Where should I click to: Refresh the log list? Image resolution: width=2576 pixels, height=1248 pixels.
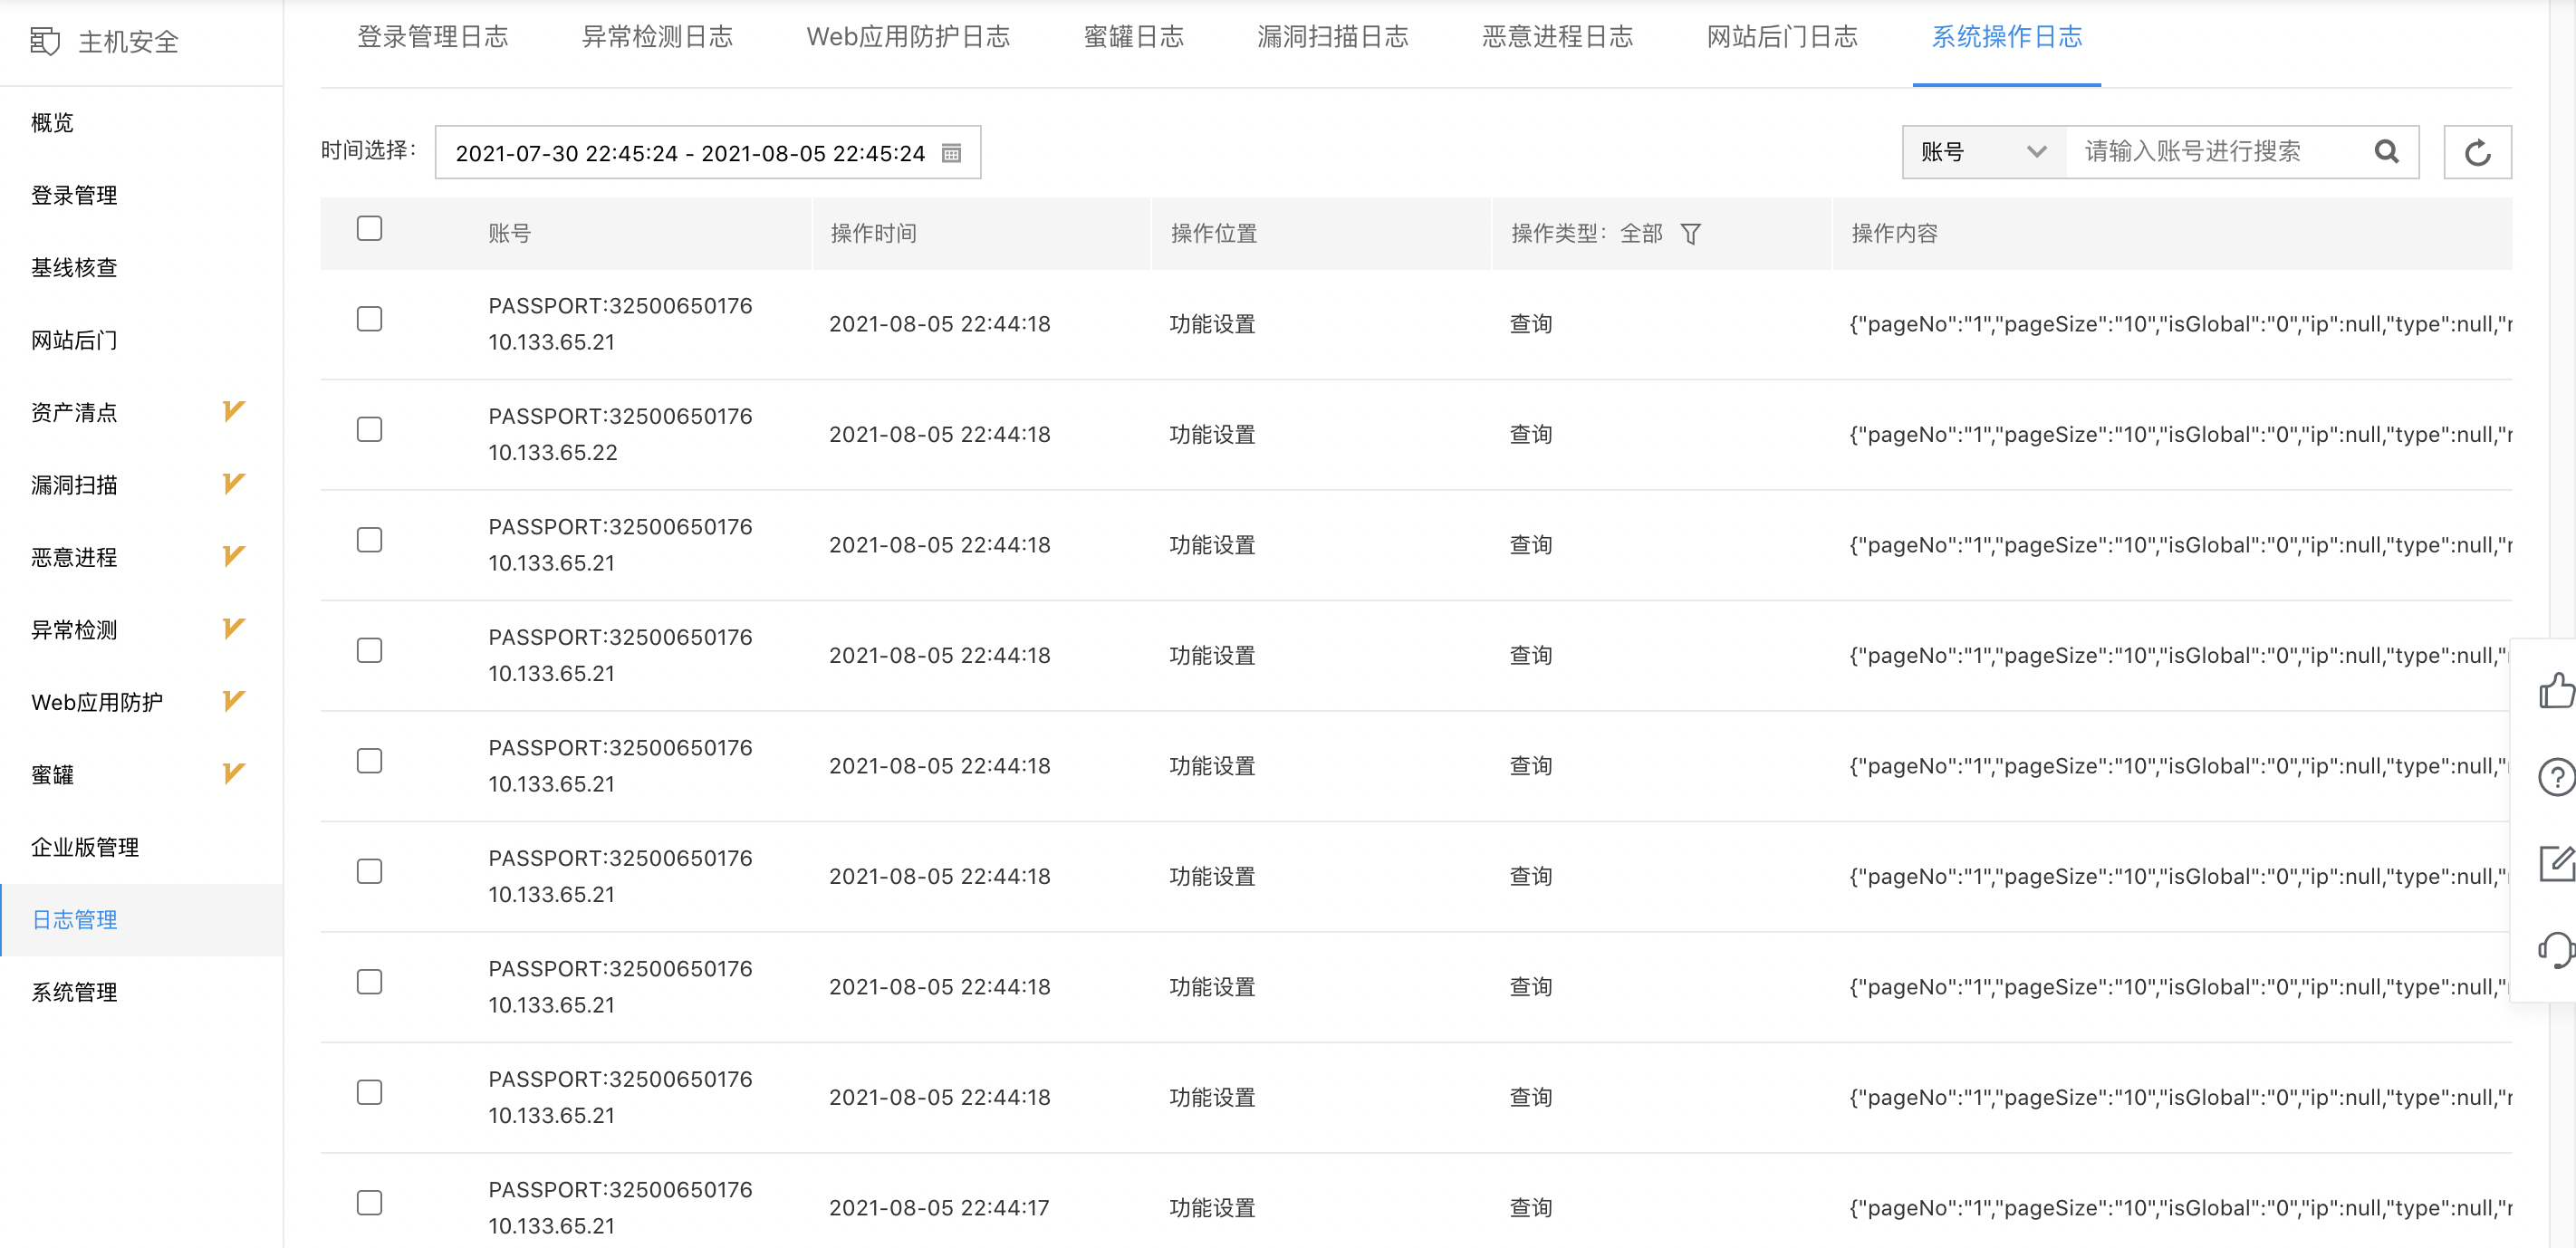coord(2477,153)
